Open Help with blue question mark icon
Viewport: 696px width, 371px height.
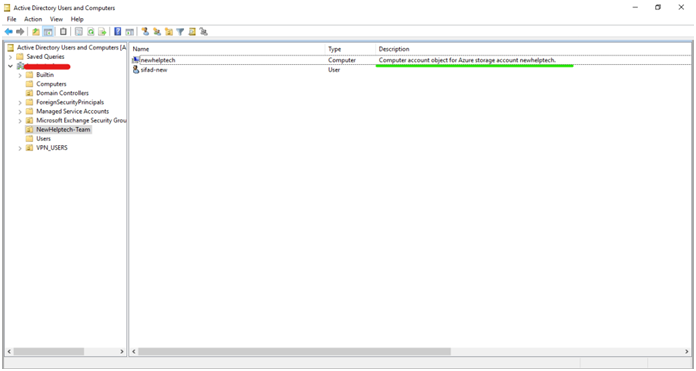click(x=118, y=32)
